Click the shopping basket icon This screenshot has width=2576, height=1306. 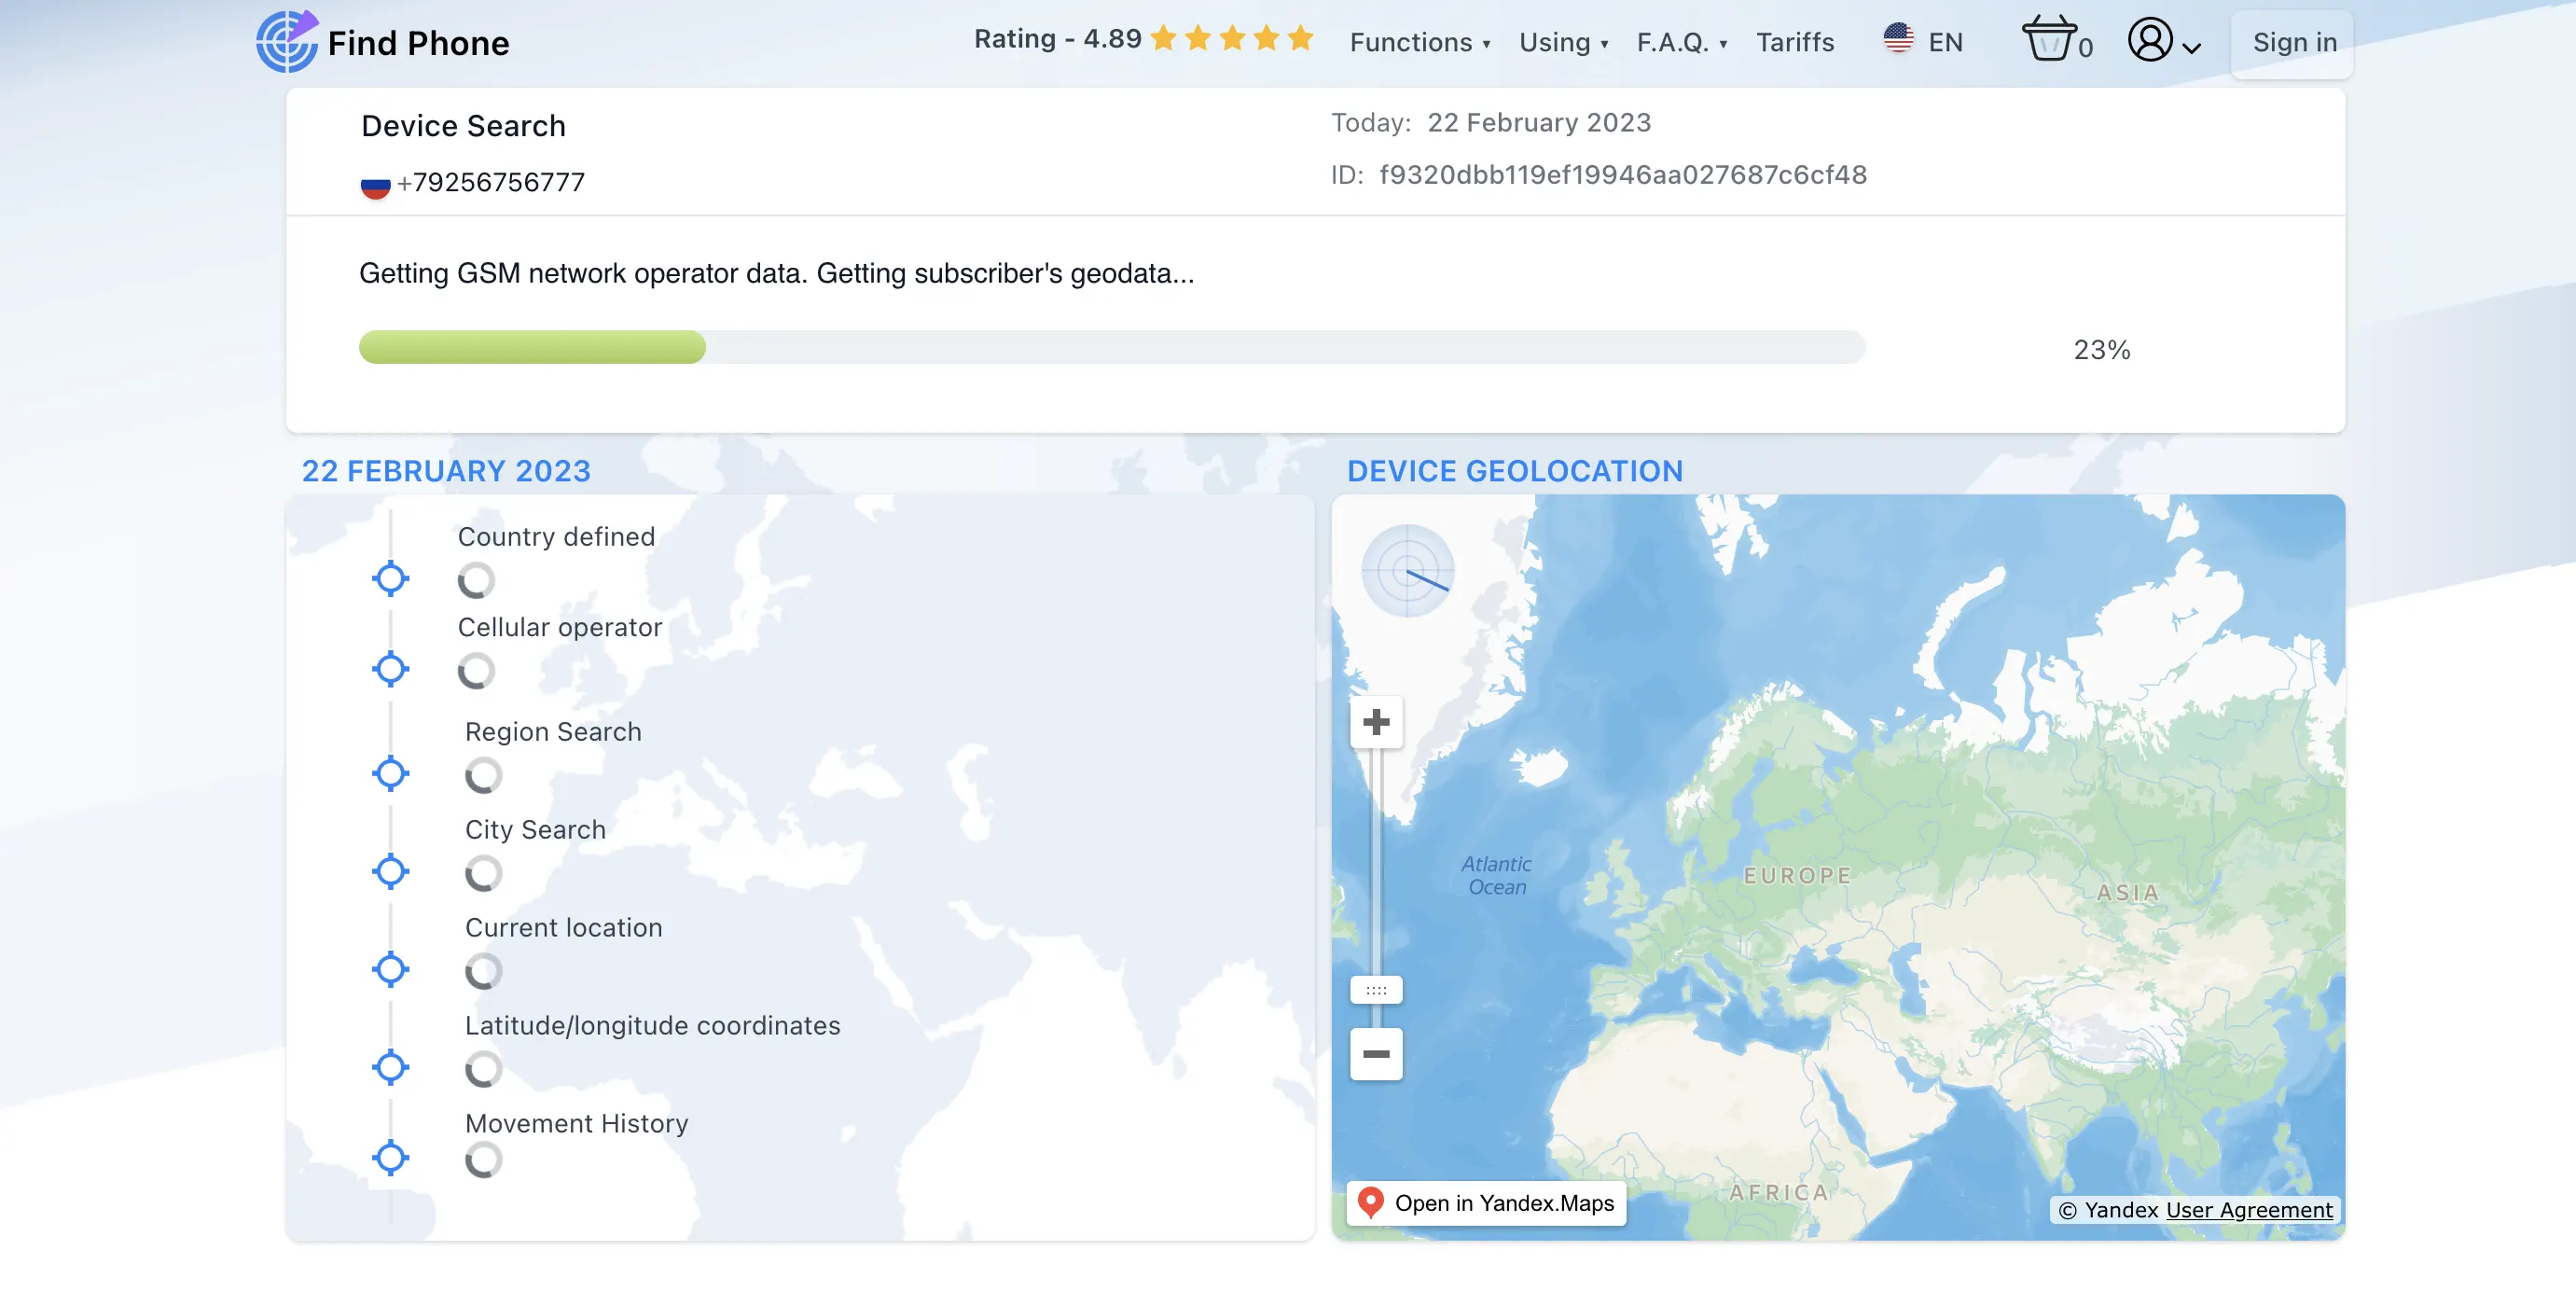point(2050,42)
